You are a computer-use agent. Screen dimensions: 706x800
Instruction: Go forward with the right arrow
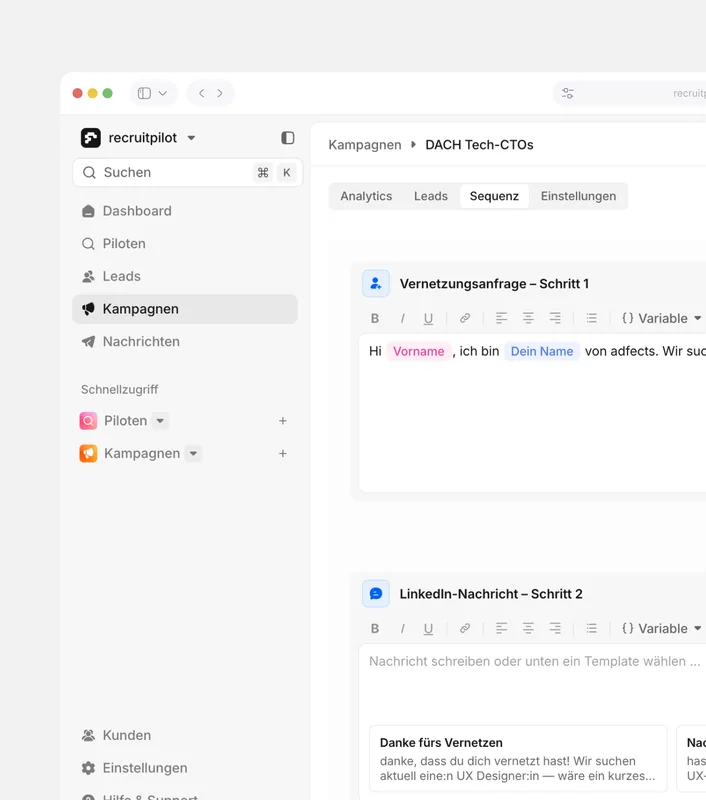(x=220, y=93)
